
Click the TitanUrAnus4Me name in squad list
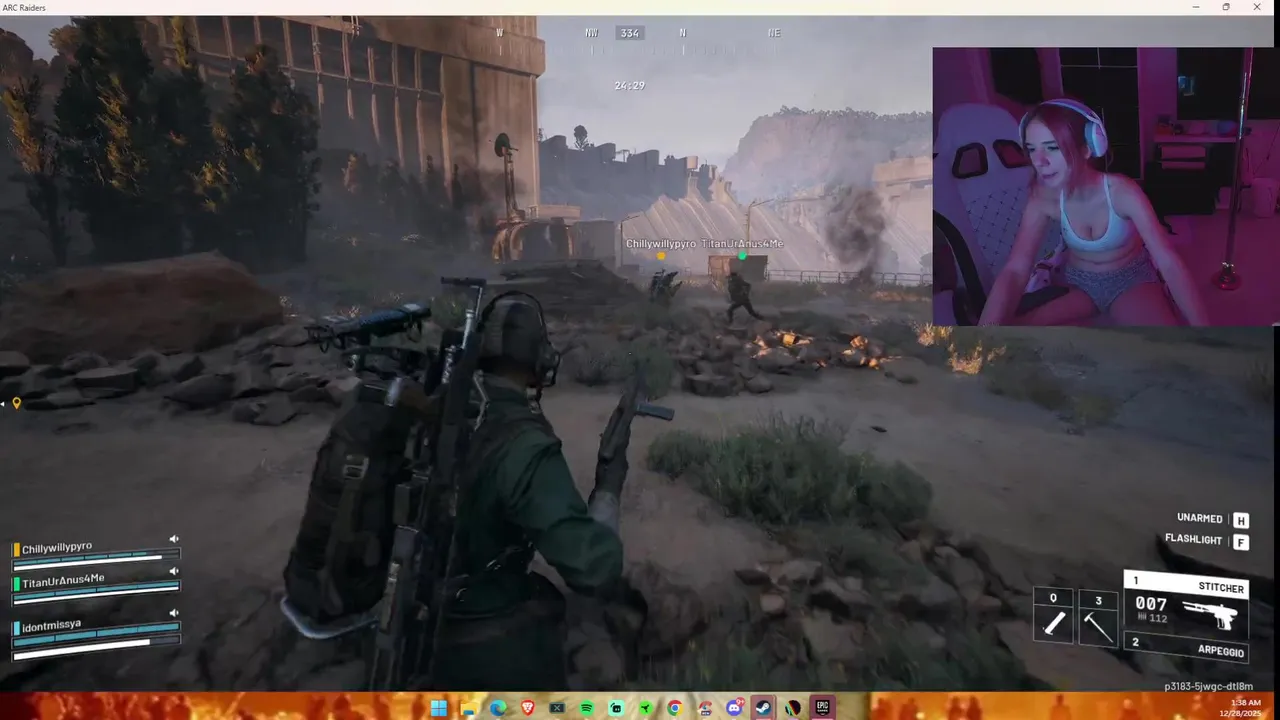pyautogui.click(x=63, y=579)
